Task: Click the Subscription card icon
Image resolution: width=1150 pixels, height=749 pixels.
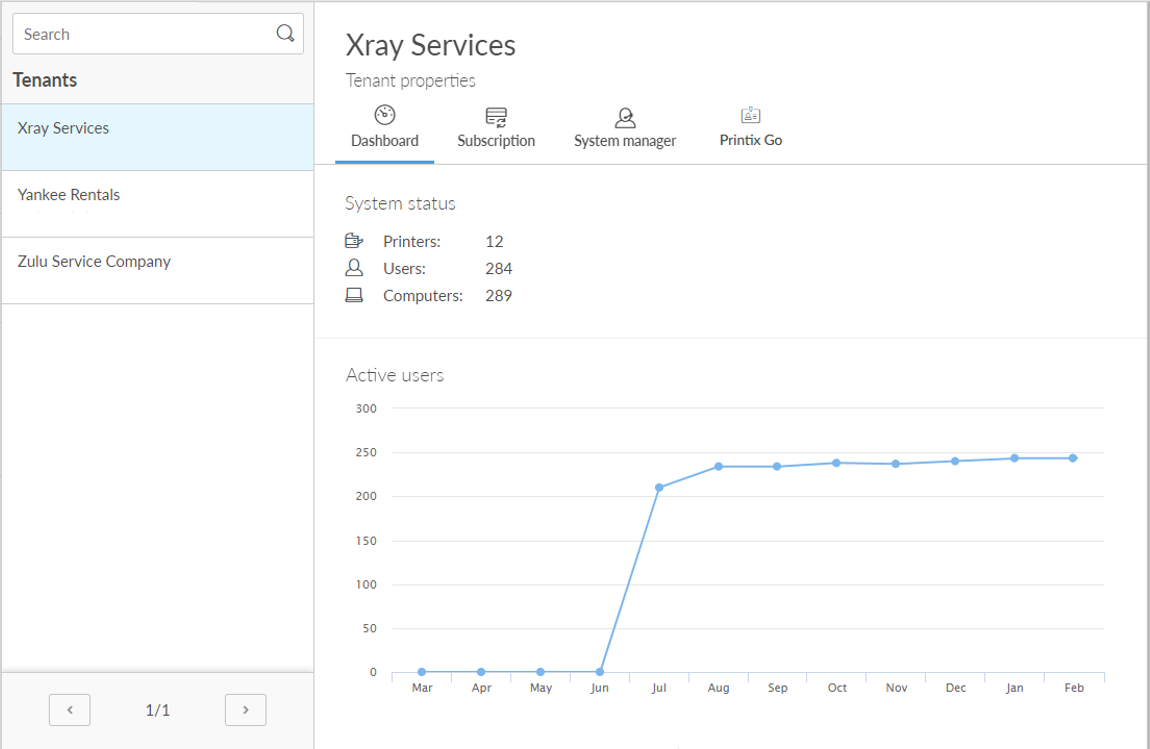Action: click(496, 117)
